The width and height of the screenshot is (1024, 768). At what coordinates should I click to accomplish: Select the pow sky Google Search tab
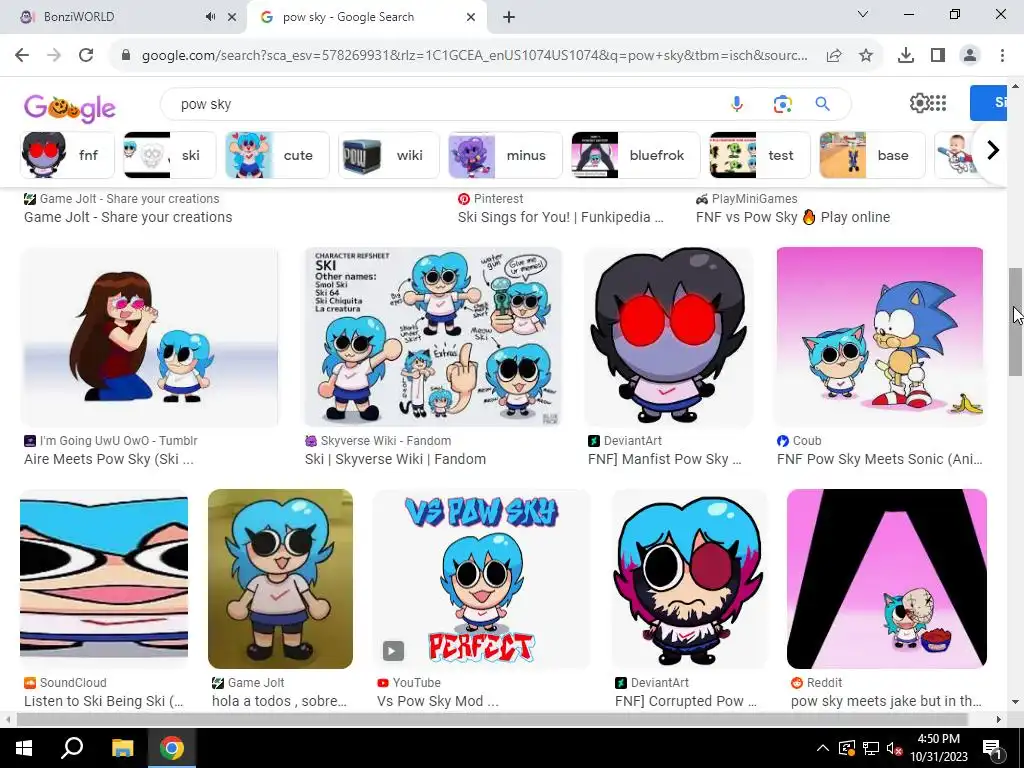pos(366,17)
